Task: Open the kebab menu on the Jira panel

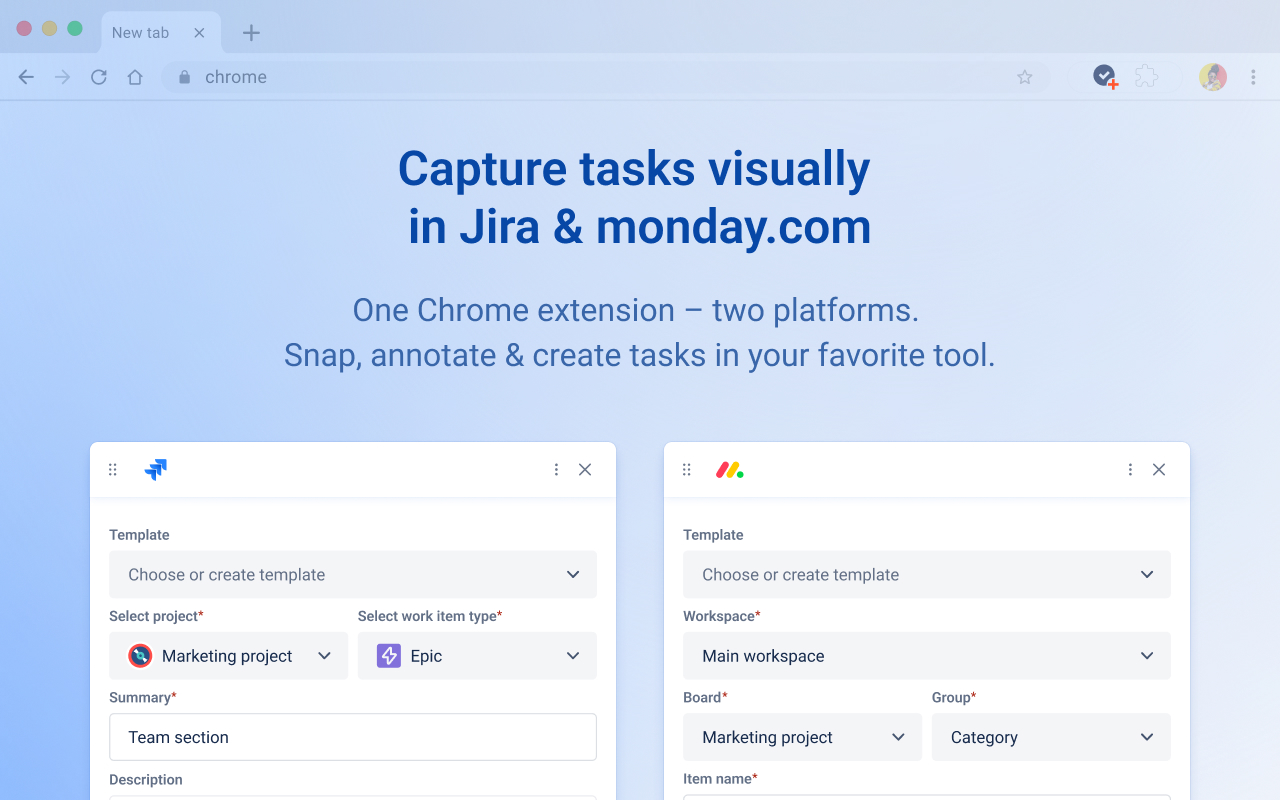Action: click(556, 469)
